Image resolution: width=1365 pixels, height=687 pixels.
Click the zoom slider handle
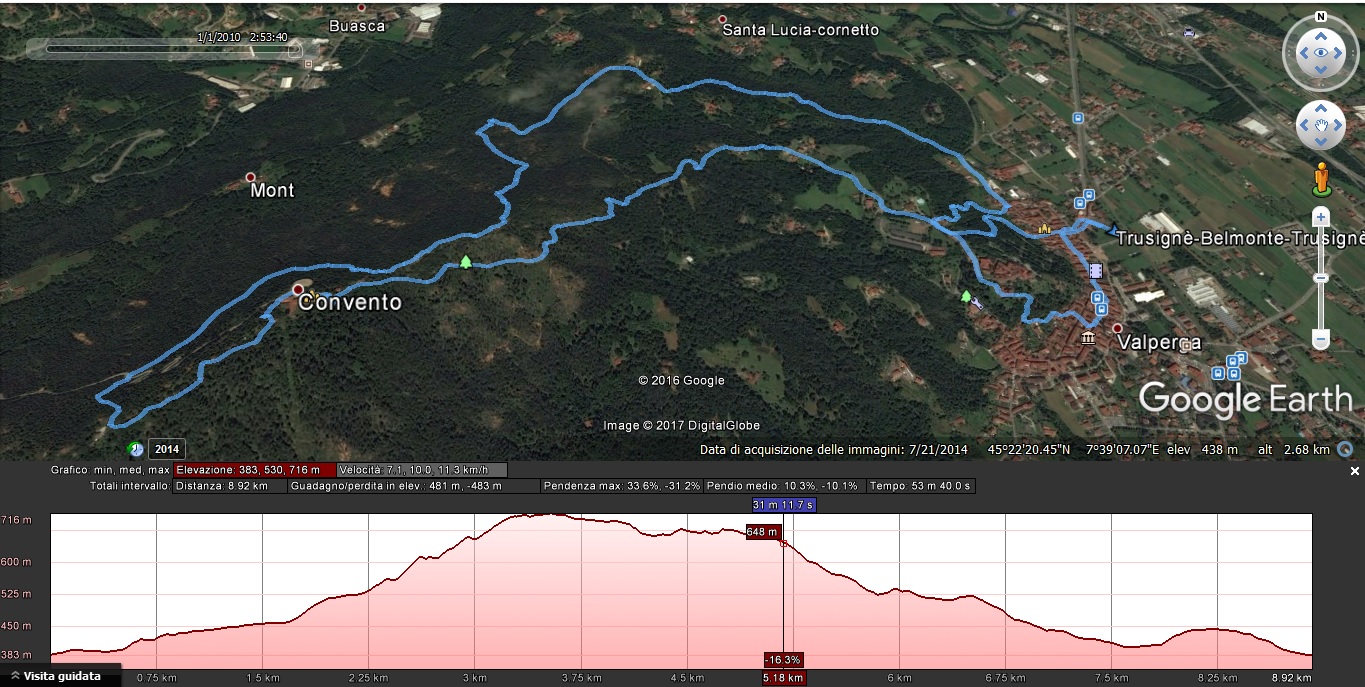coord(1320,277)
